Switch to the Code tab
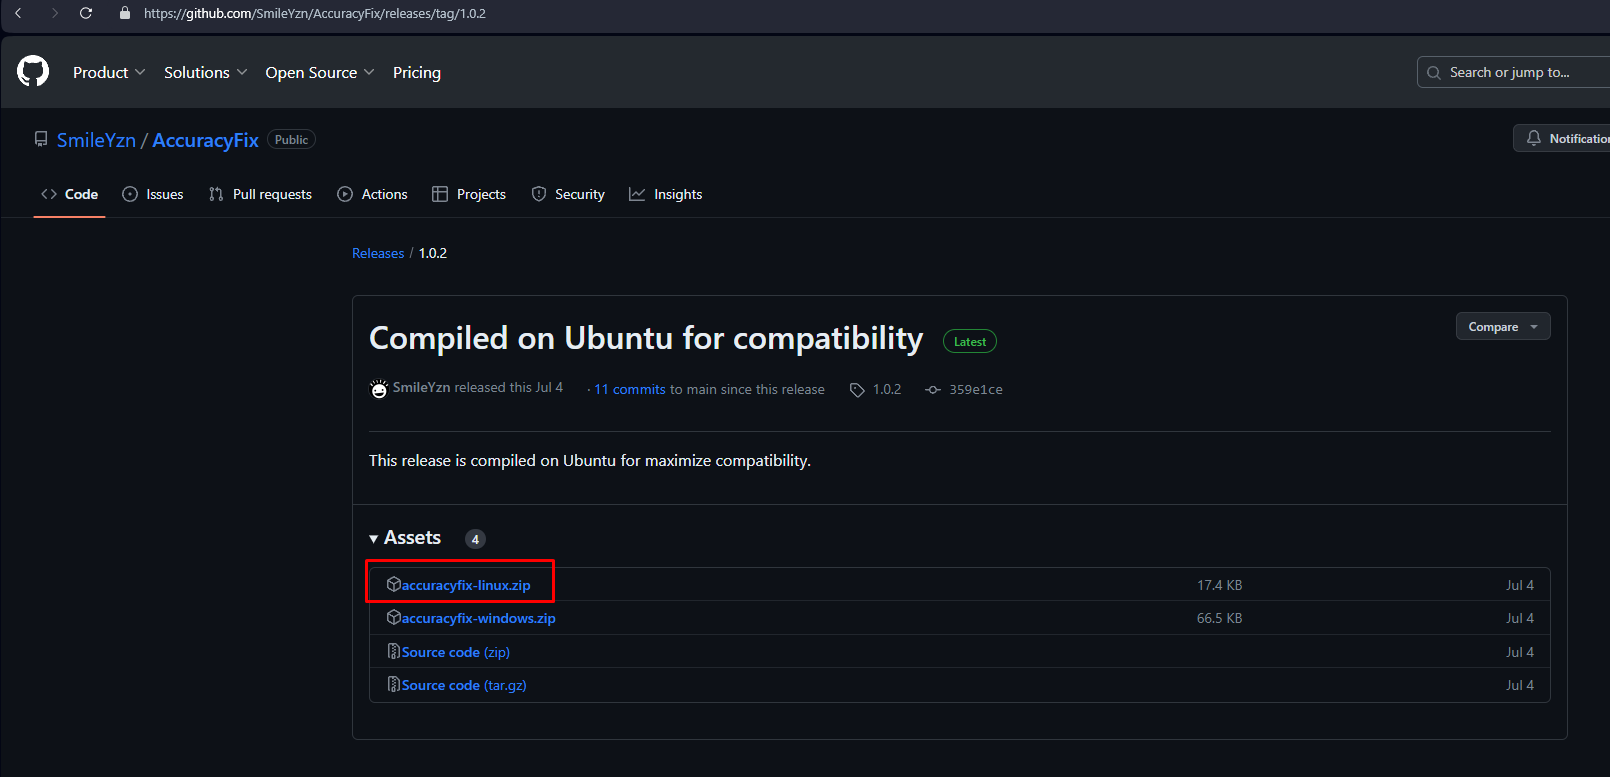This screenshot has width=1610, height=777. click(x=69, y=194)
